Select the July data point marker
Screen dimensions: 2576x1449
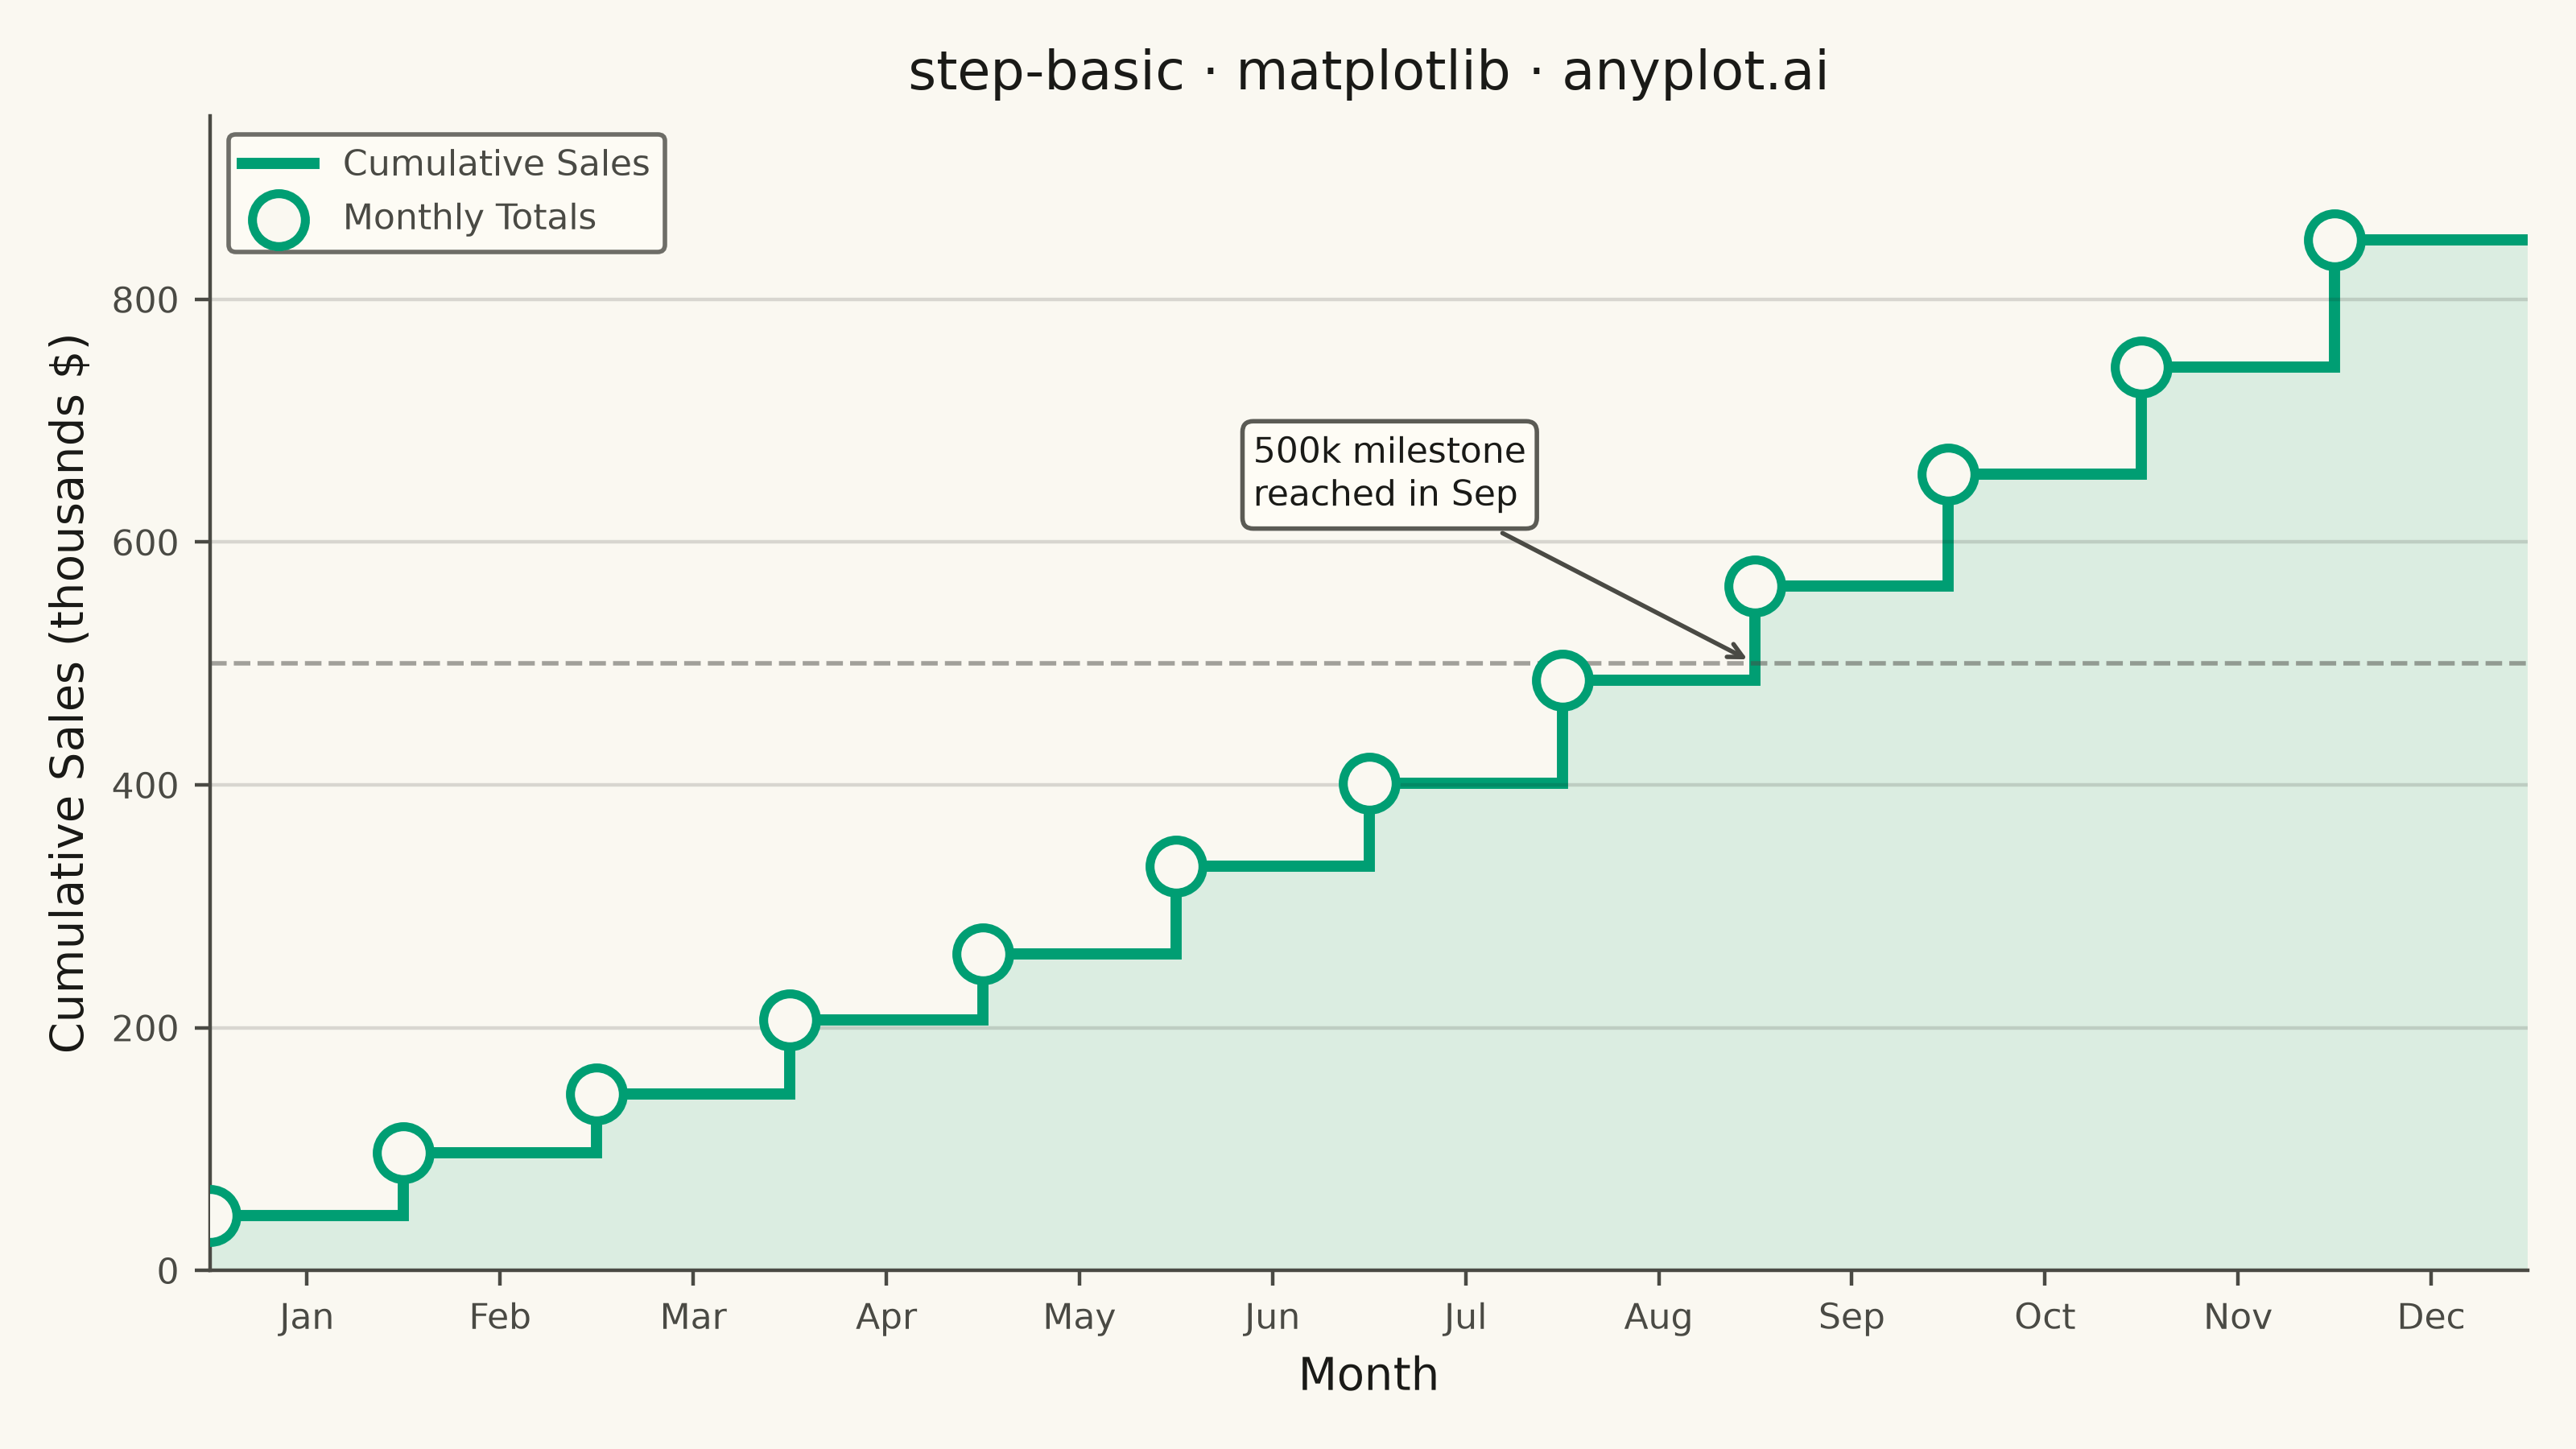[x=1369, y=783]
